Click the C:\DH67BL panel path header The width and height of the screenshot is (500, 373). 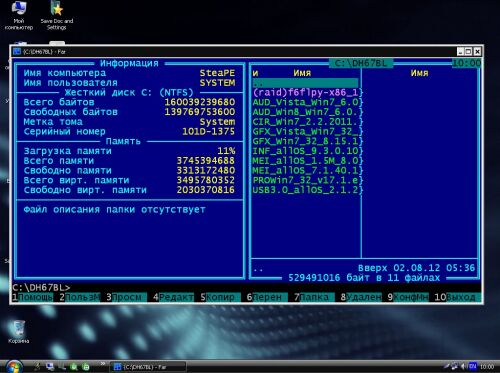(x=361, y=63)
